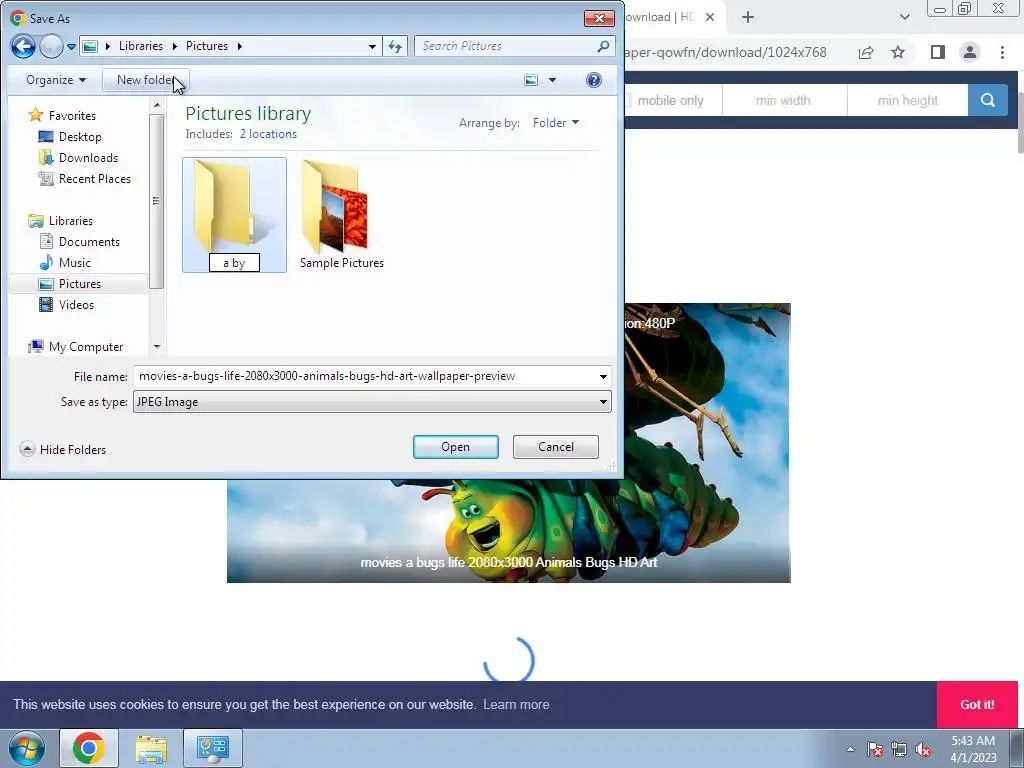Open Chrome's three-dot menu

click(1002, 52)
